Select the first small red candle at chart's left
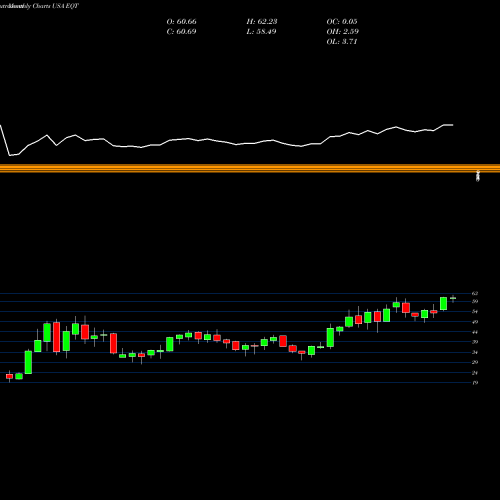This screenshot has width=500, height=500. 9,376
